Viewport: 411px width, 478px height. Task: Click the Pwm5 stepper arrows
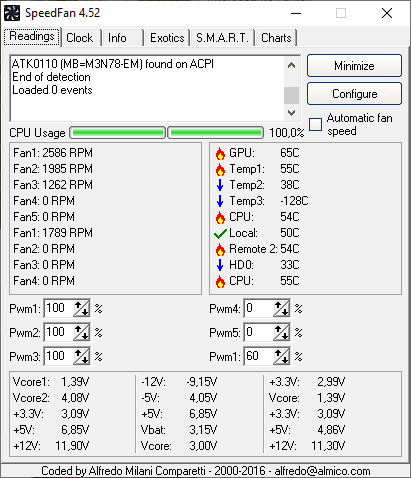click(x=282, y=332)
